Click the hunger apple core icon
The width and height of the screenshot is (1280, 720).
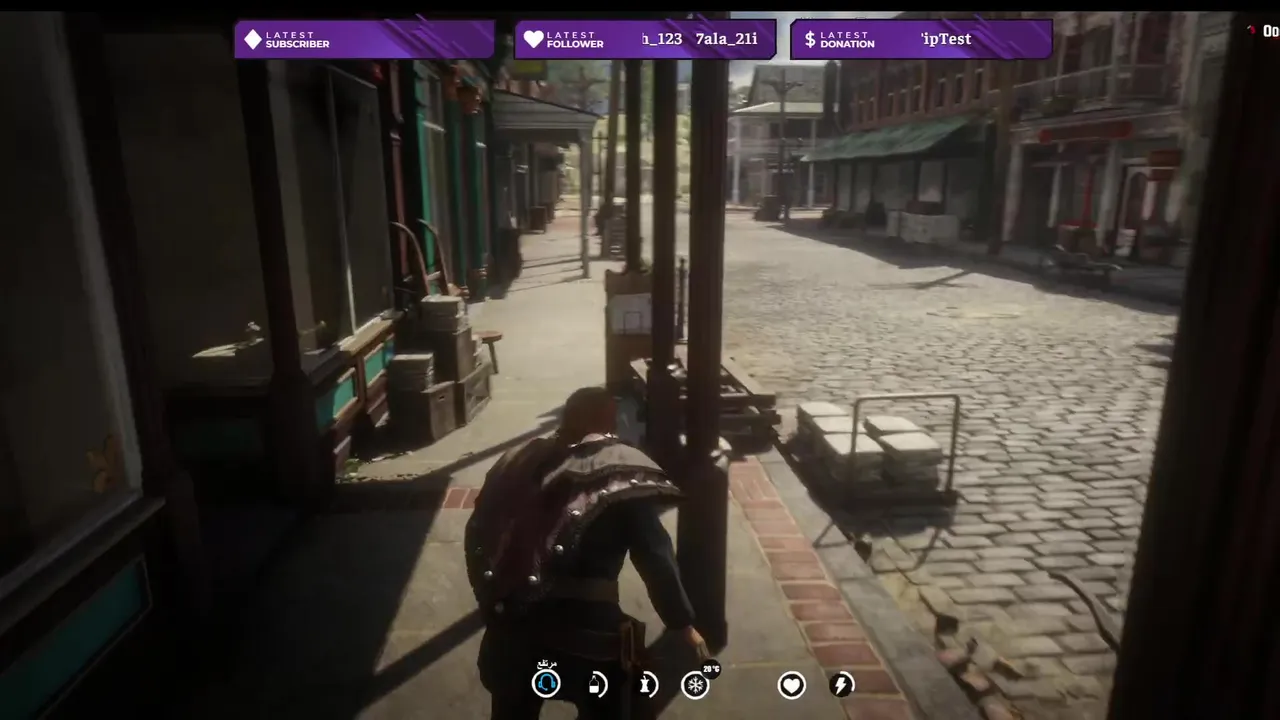pos(648,684)
